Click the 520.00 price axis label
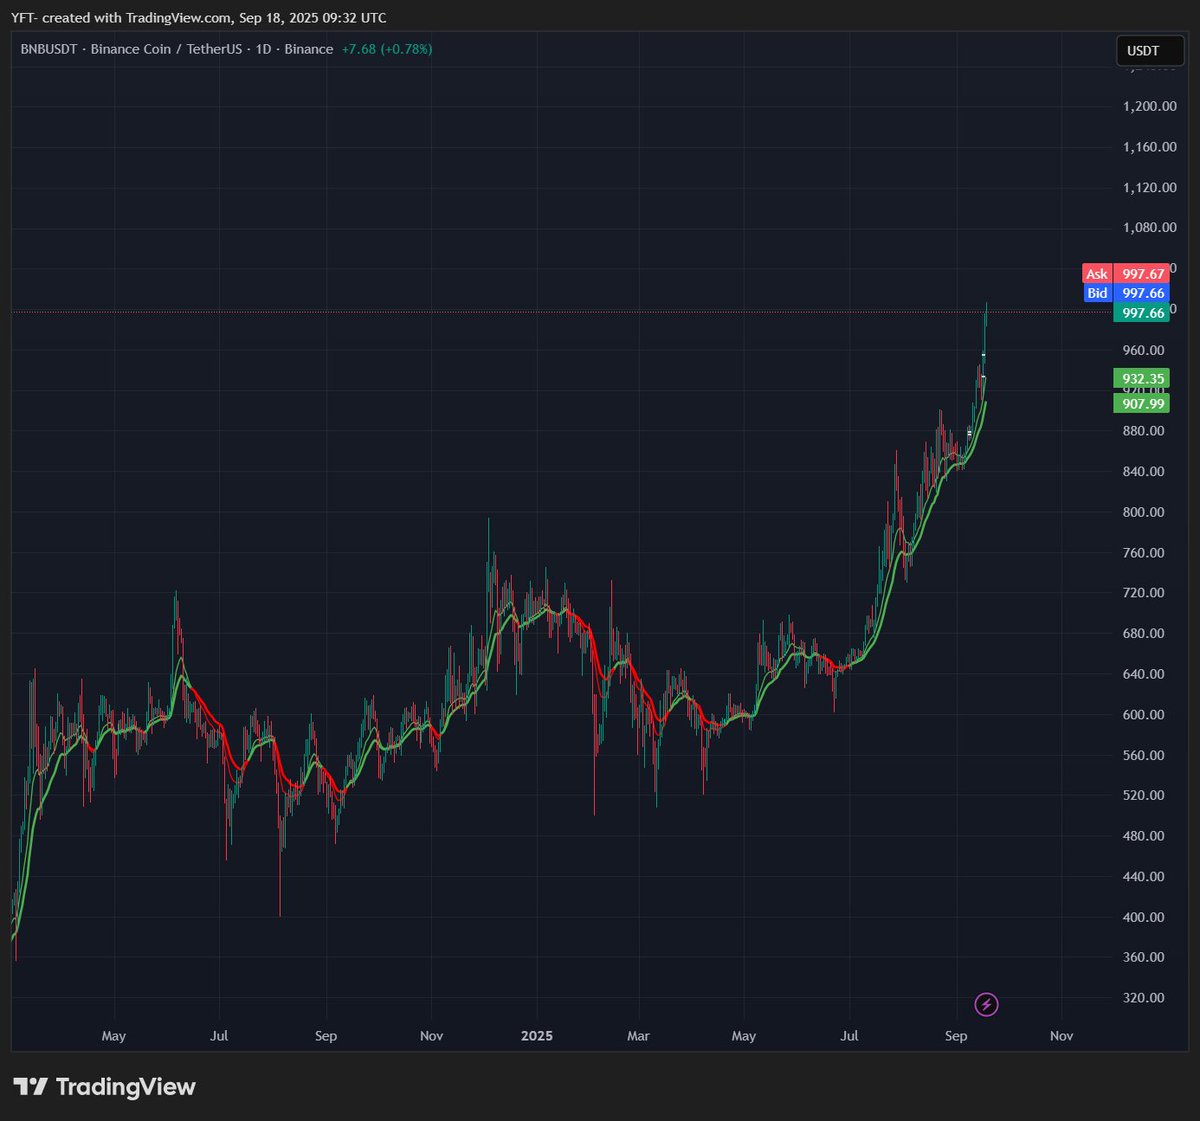Viewport: 1200px width, 1121px height. point(1143,795)
